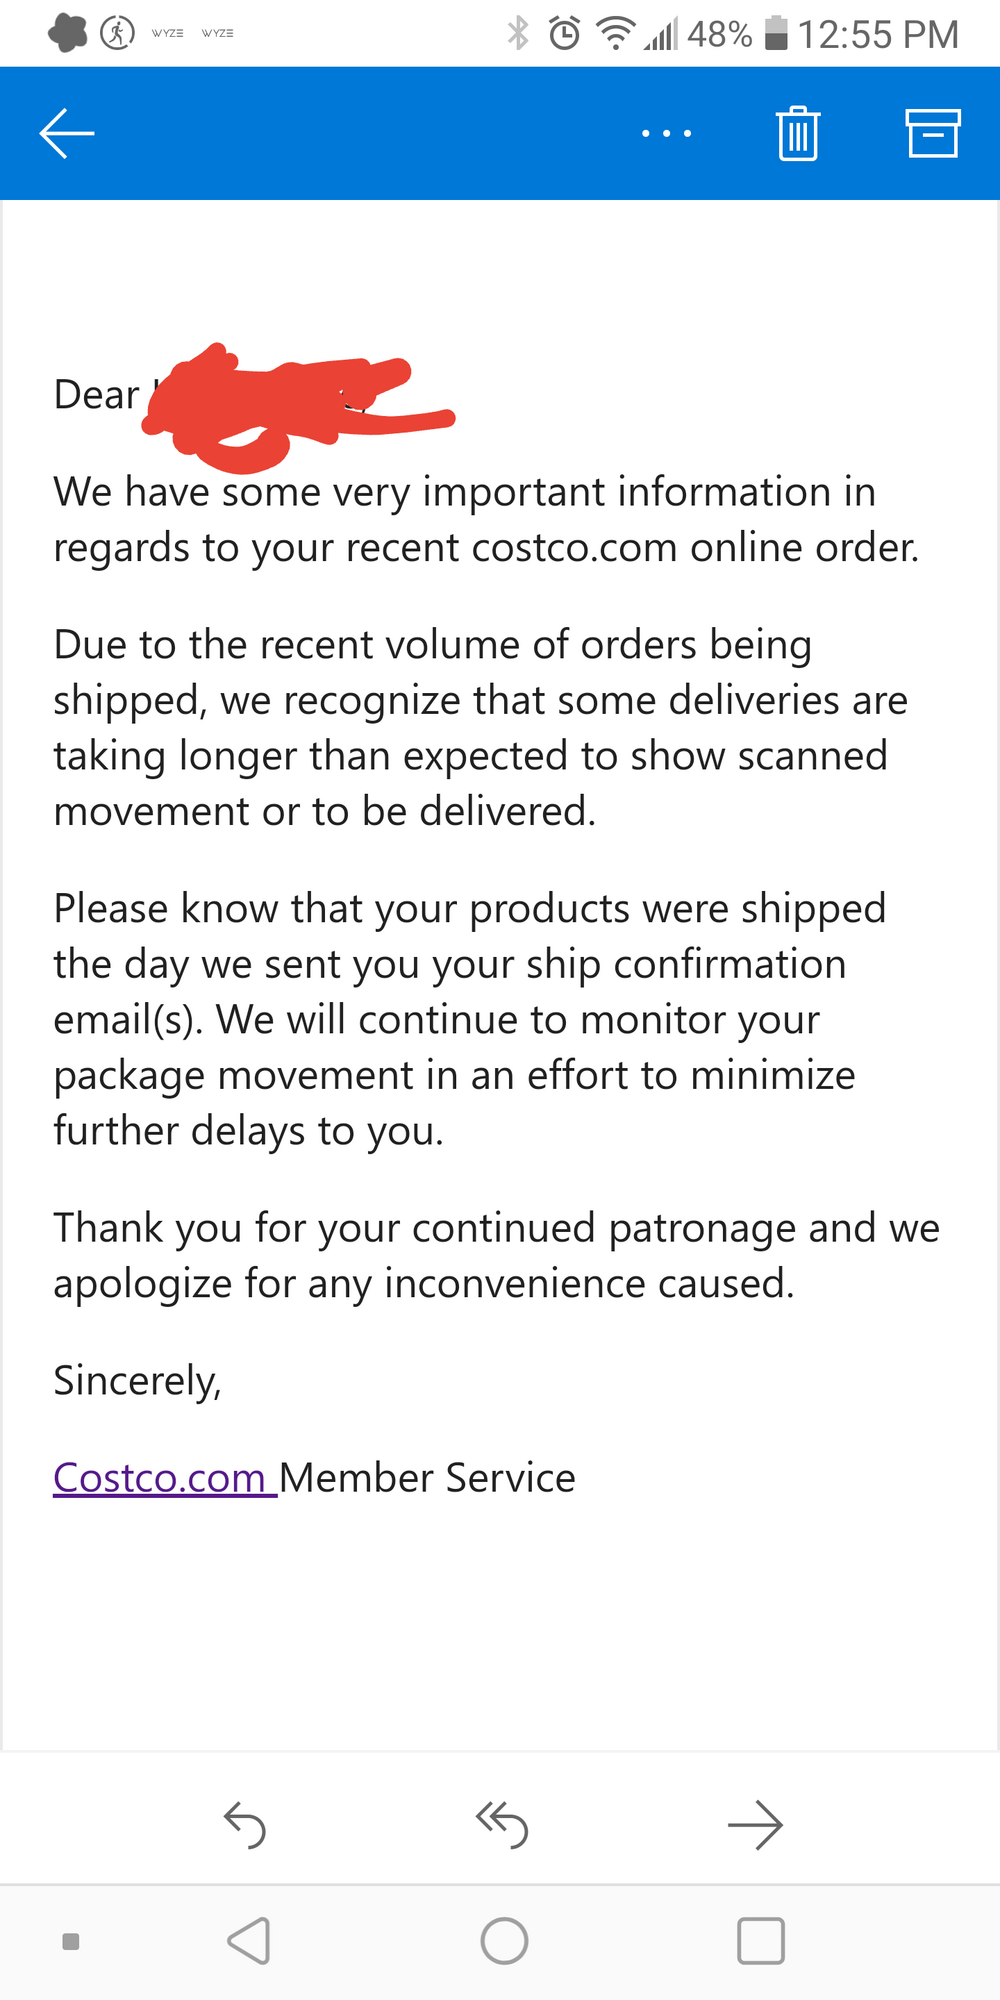Image resolution: width=1000 pixels, height=2000 pixels.
Task: Tap the alarm clock status icon
Action: coord(565,34)
